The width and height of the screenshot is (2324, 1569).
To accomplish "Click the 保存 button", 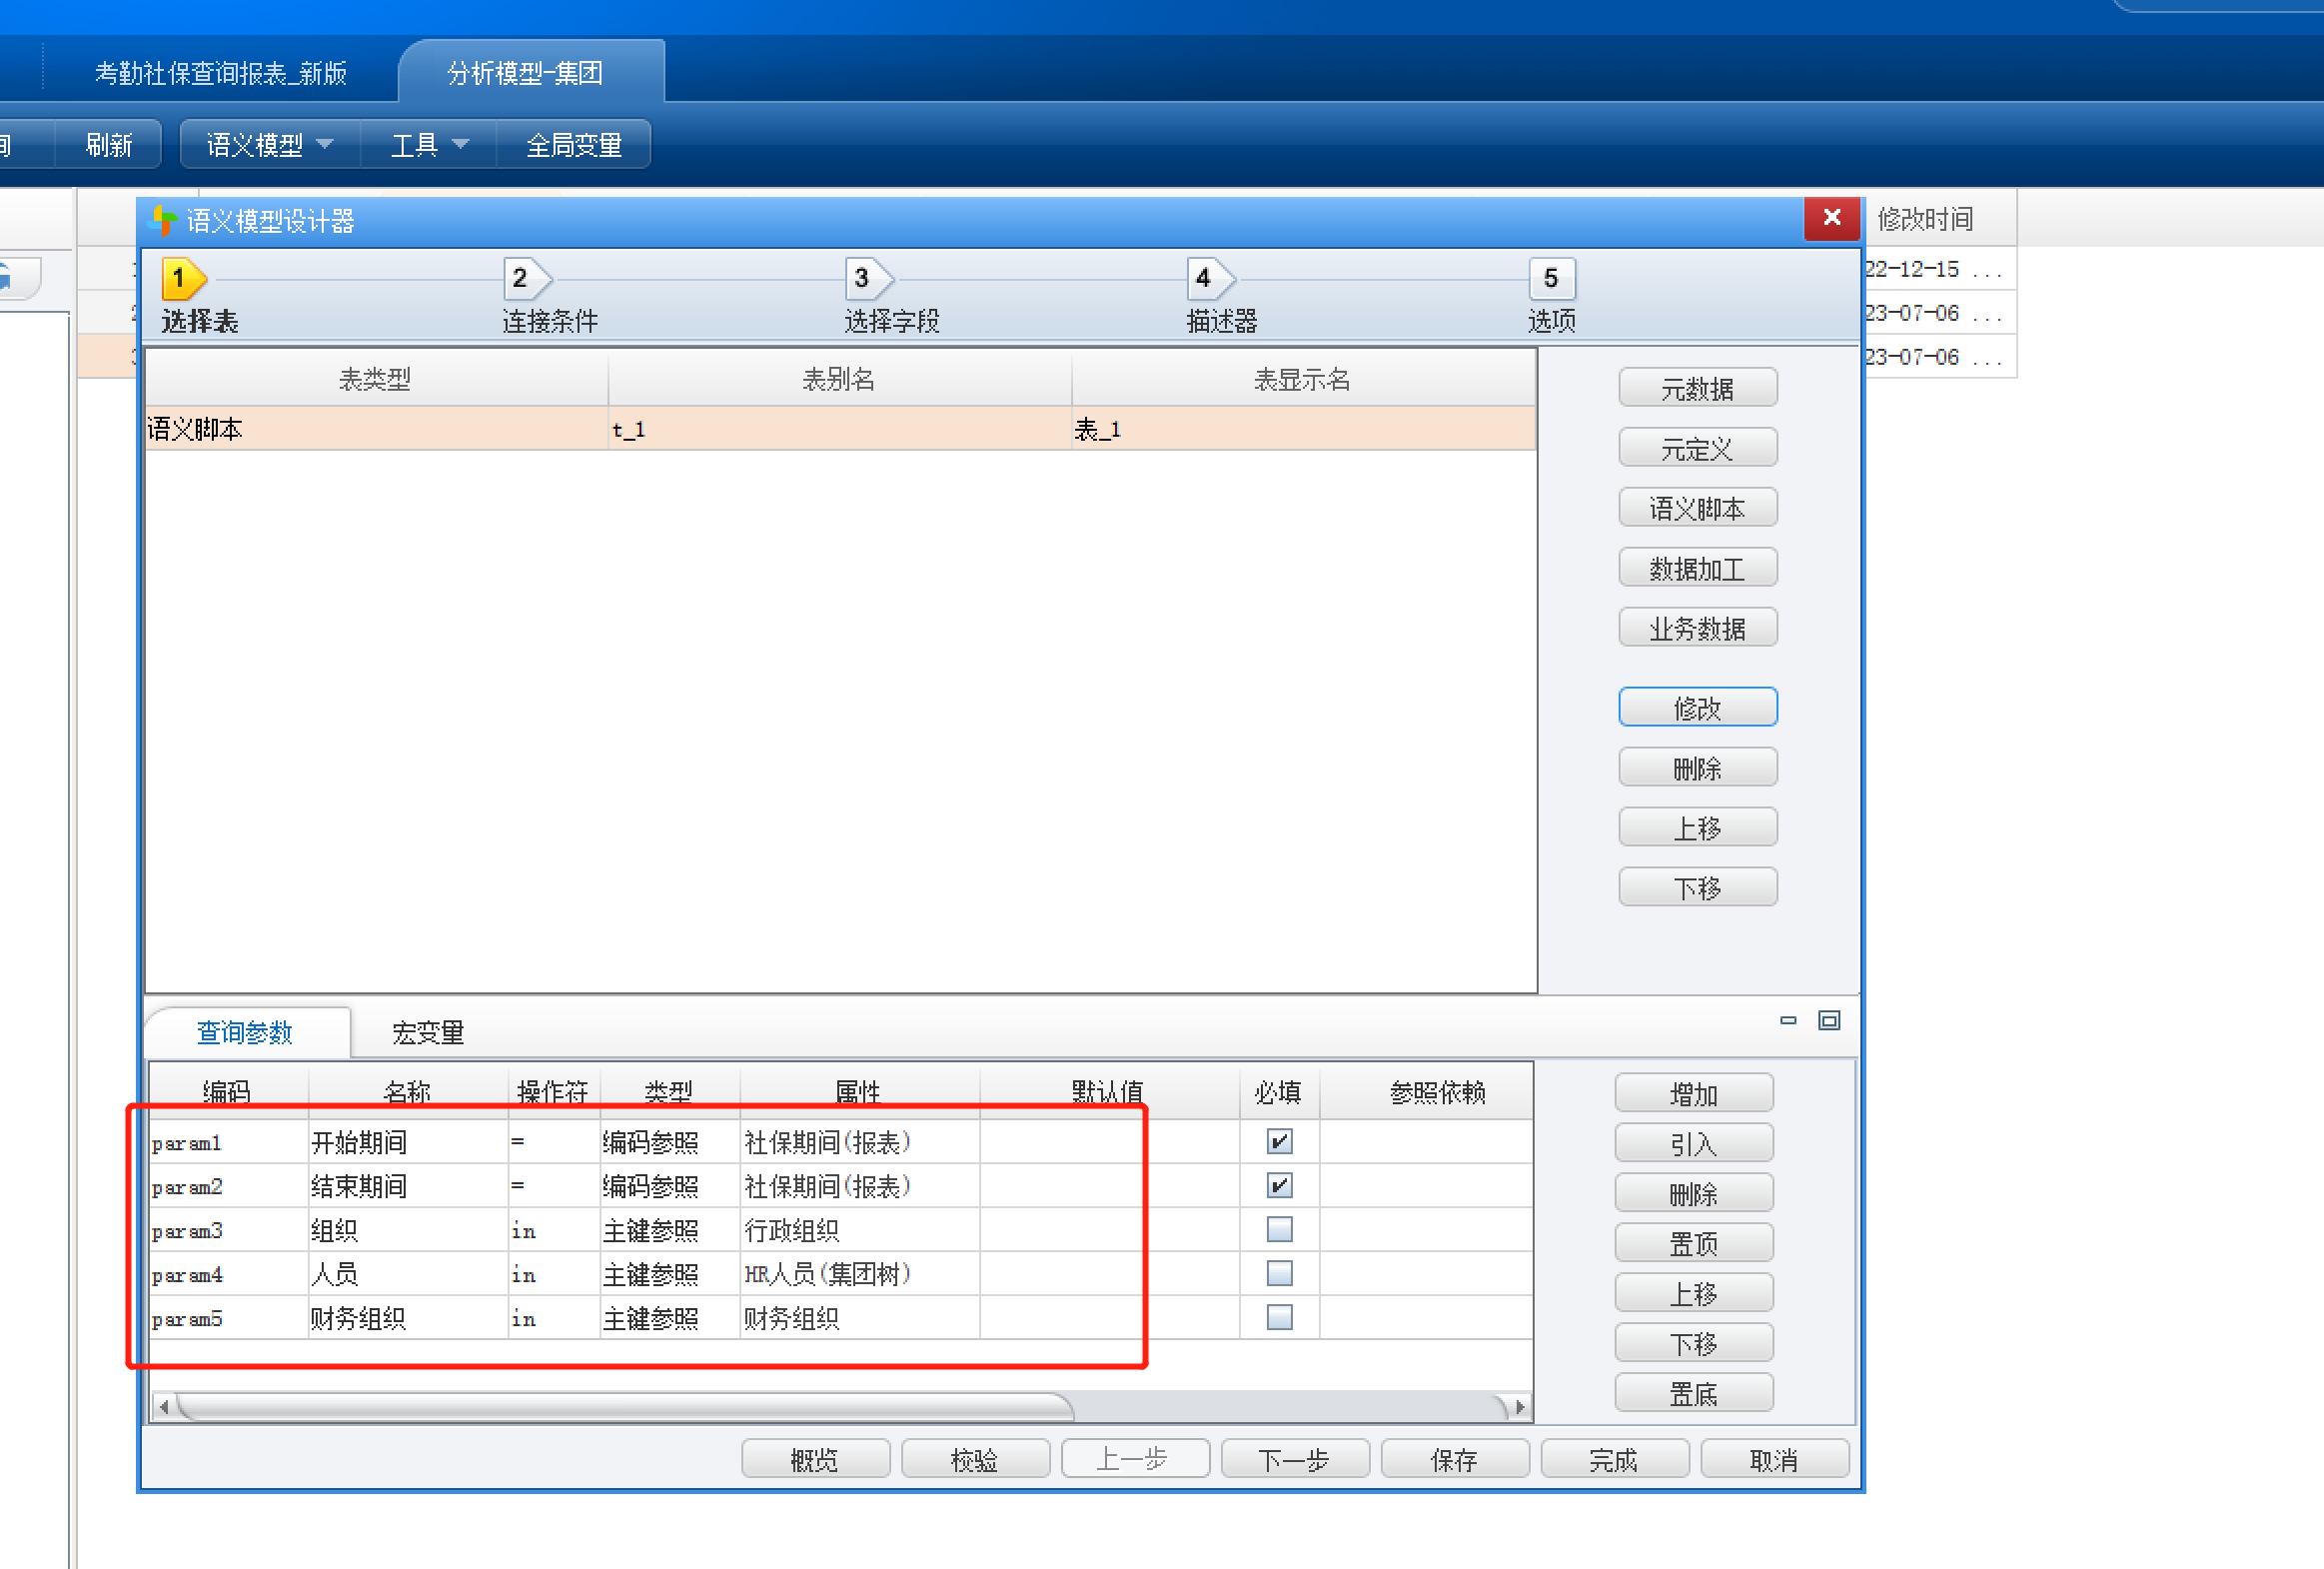I will [1455, 1460].
